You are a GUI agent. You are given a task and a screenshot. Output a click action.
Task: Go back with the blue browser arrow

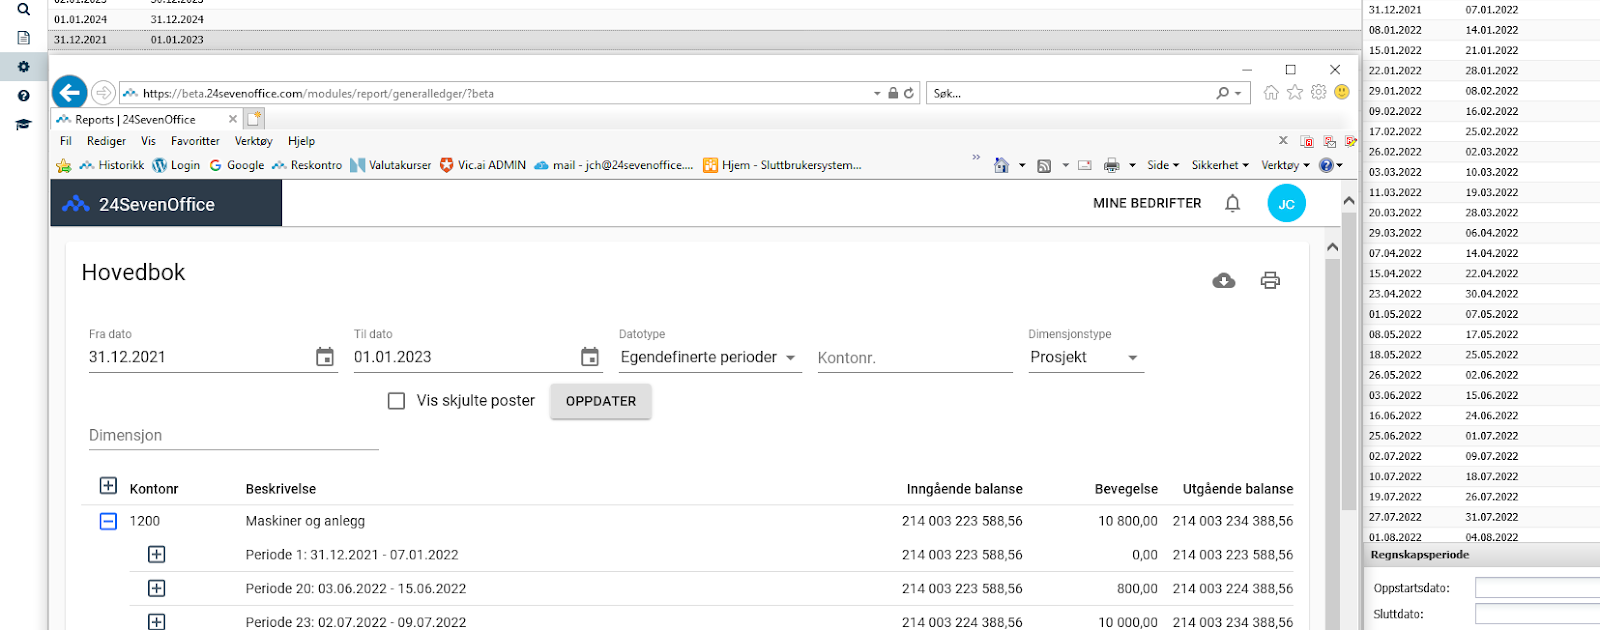69,93
